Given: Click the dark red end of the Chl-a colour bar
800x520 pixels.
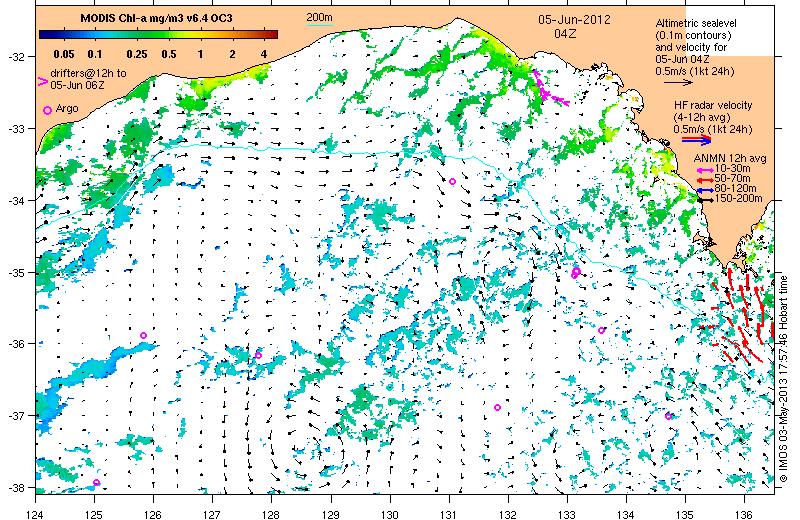Looking at the screenshot, I should [x=274, y=34].
